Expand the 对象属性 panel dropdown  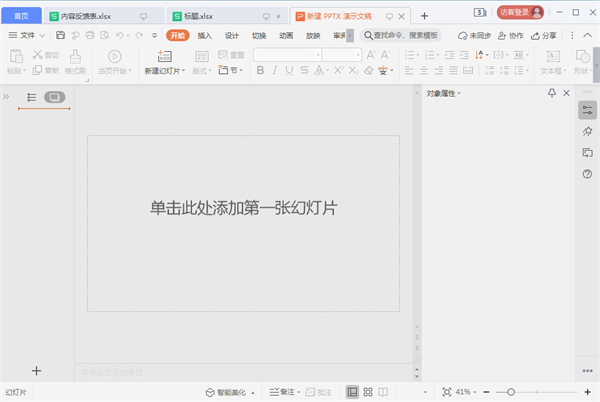tap(459, 93)
